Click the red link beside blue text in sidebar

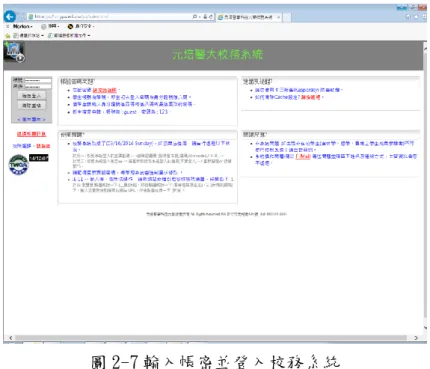[x=43, y=146]
